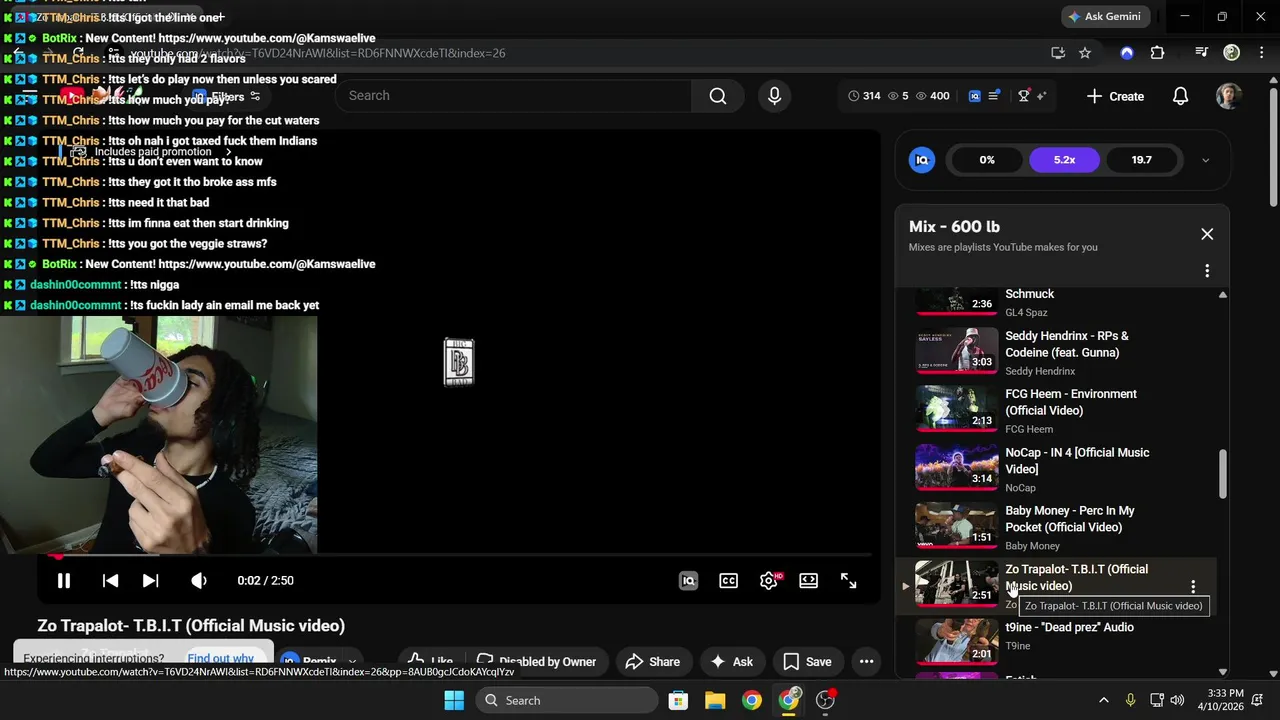Open vidIQ trophy icon
The height and width of the screenshot is (720, 1280).
click(1023, 96)
